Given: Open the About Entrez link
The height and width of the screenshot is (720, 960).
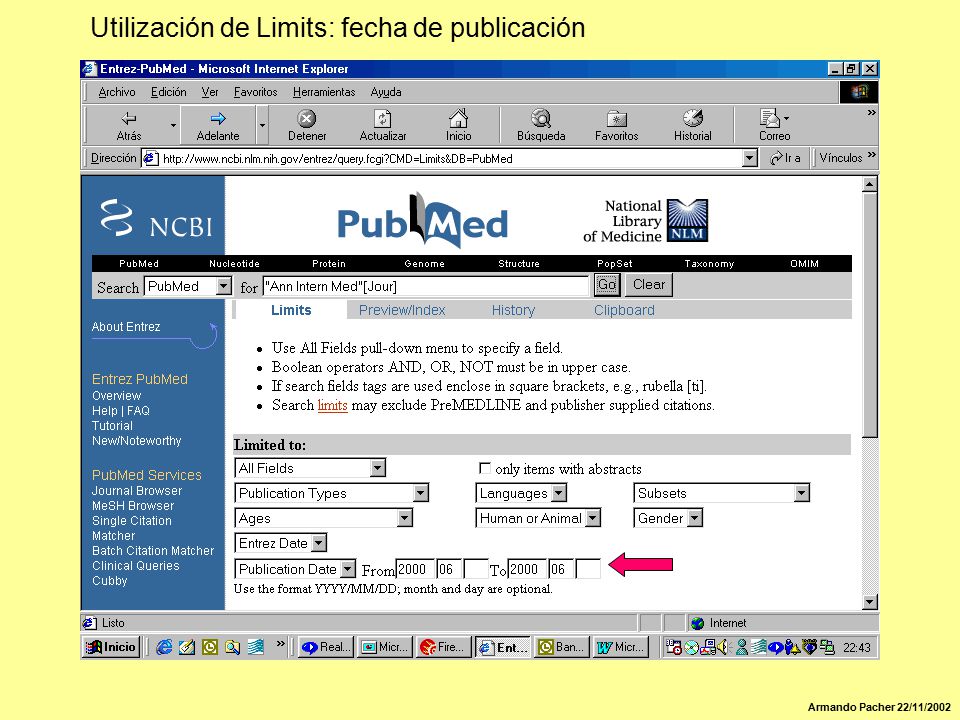Looking at the screenshot, I should tap(126, 327).
